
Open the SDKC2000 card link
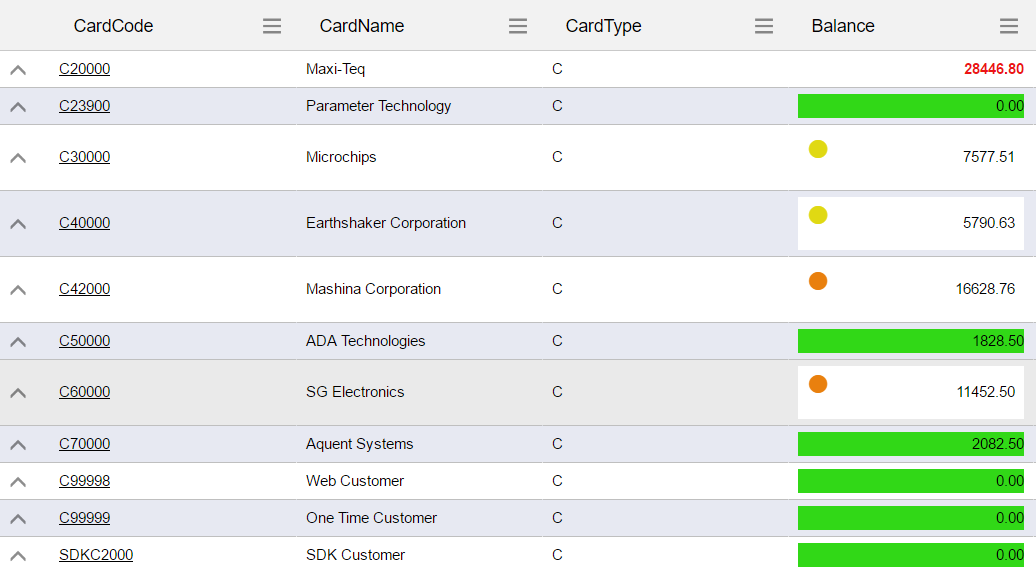[x=96, y=555]
